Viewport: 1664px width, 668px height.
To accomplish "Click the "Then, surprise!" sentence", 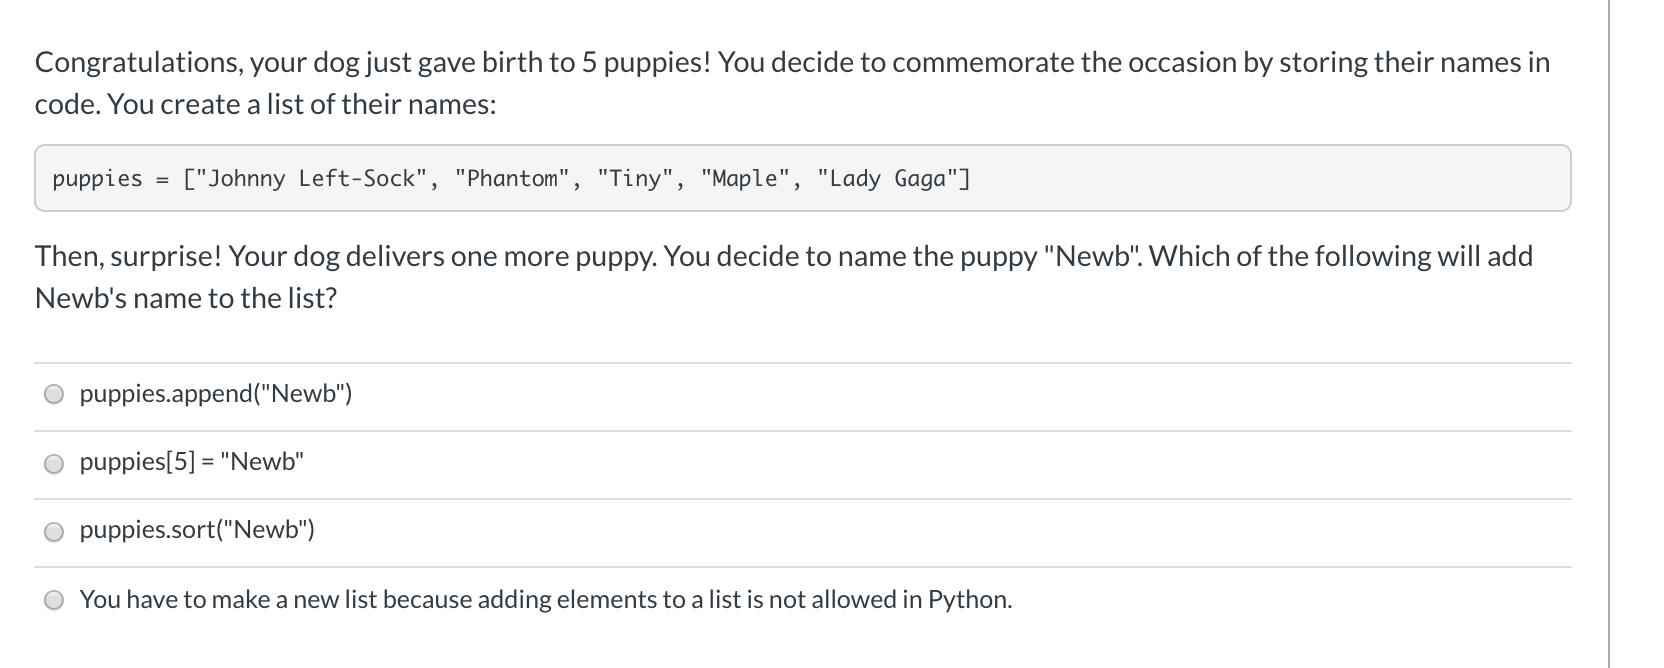I will 129,256.
